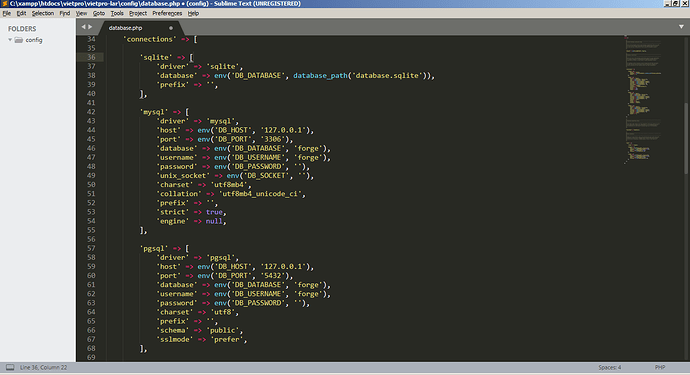Click line number 42 in gutter
Screen dimensions: 690x375
tap(91, 112)
